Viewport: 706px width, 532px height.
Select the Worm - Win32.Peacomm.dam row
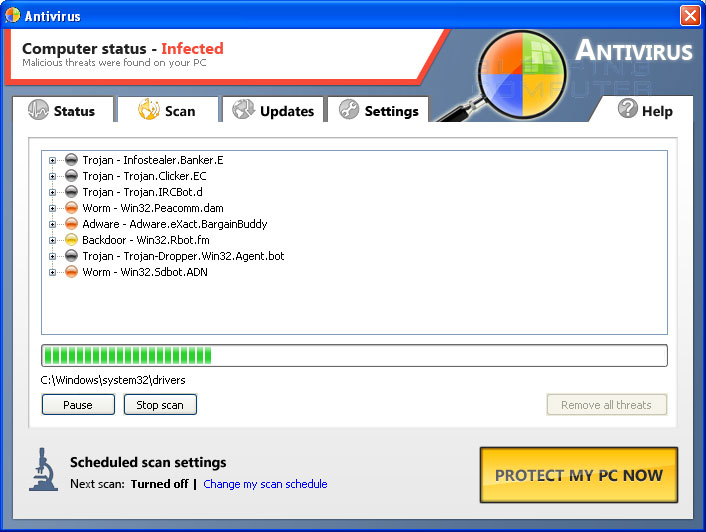[153, 208]
